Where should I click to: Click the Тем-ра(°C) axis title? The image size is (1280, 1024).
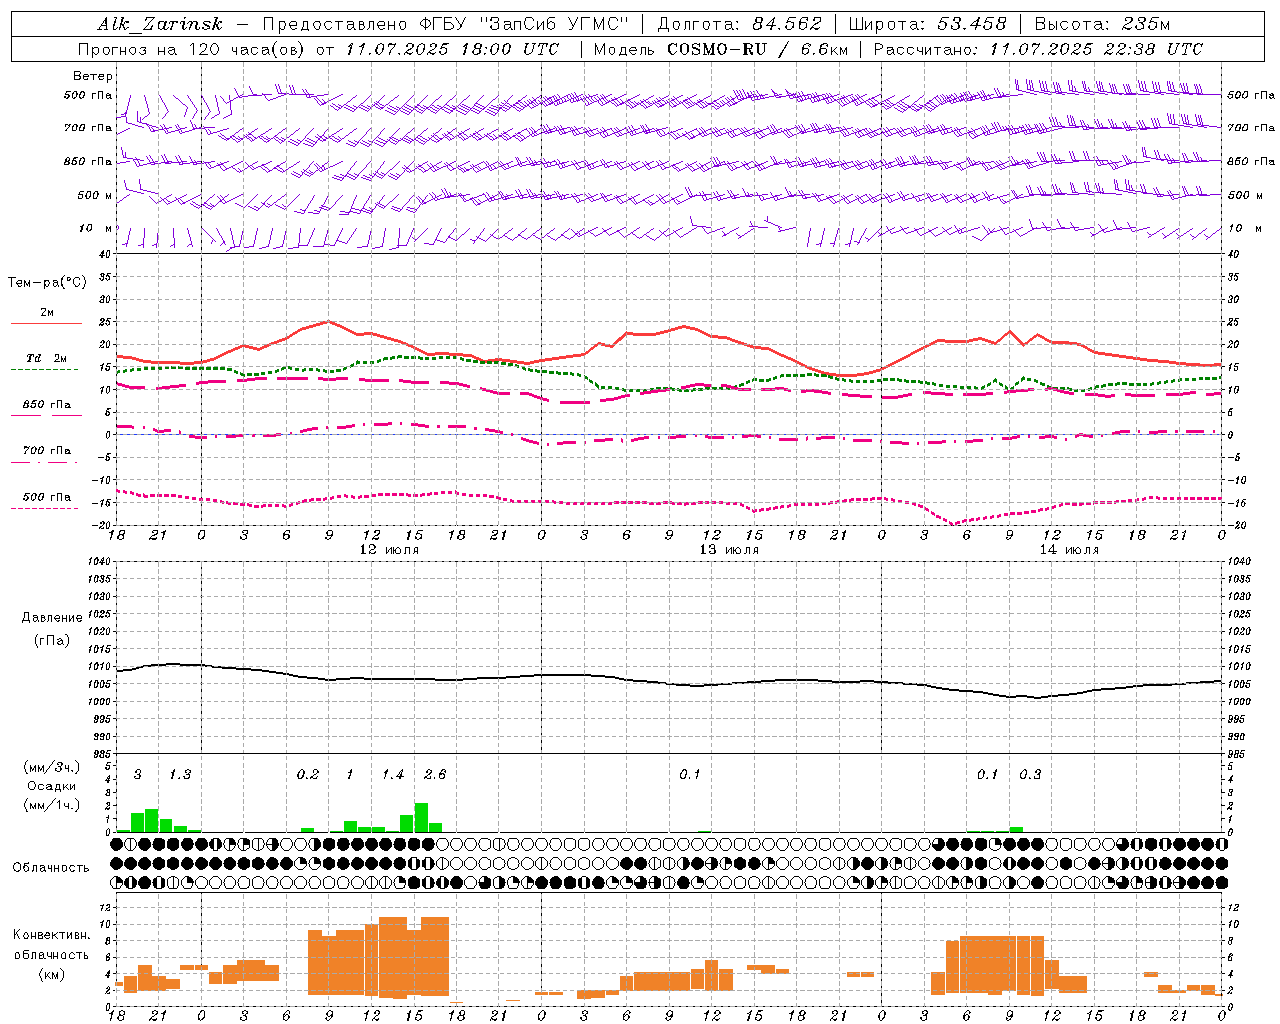point(47,283)
